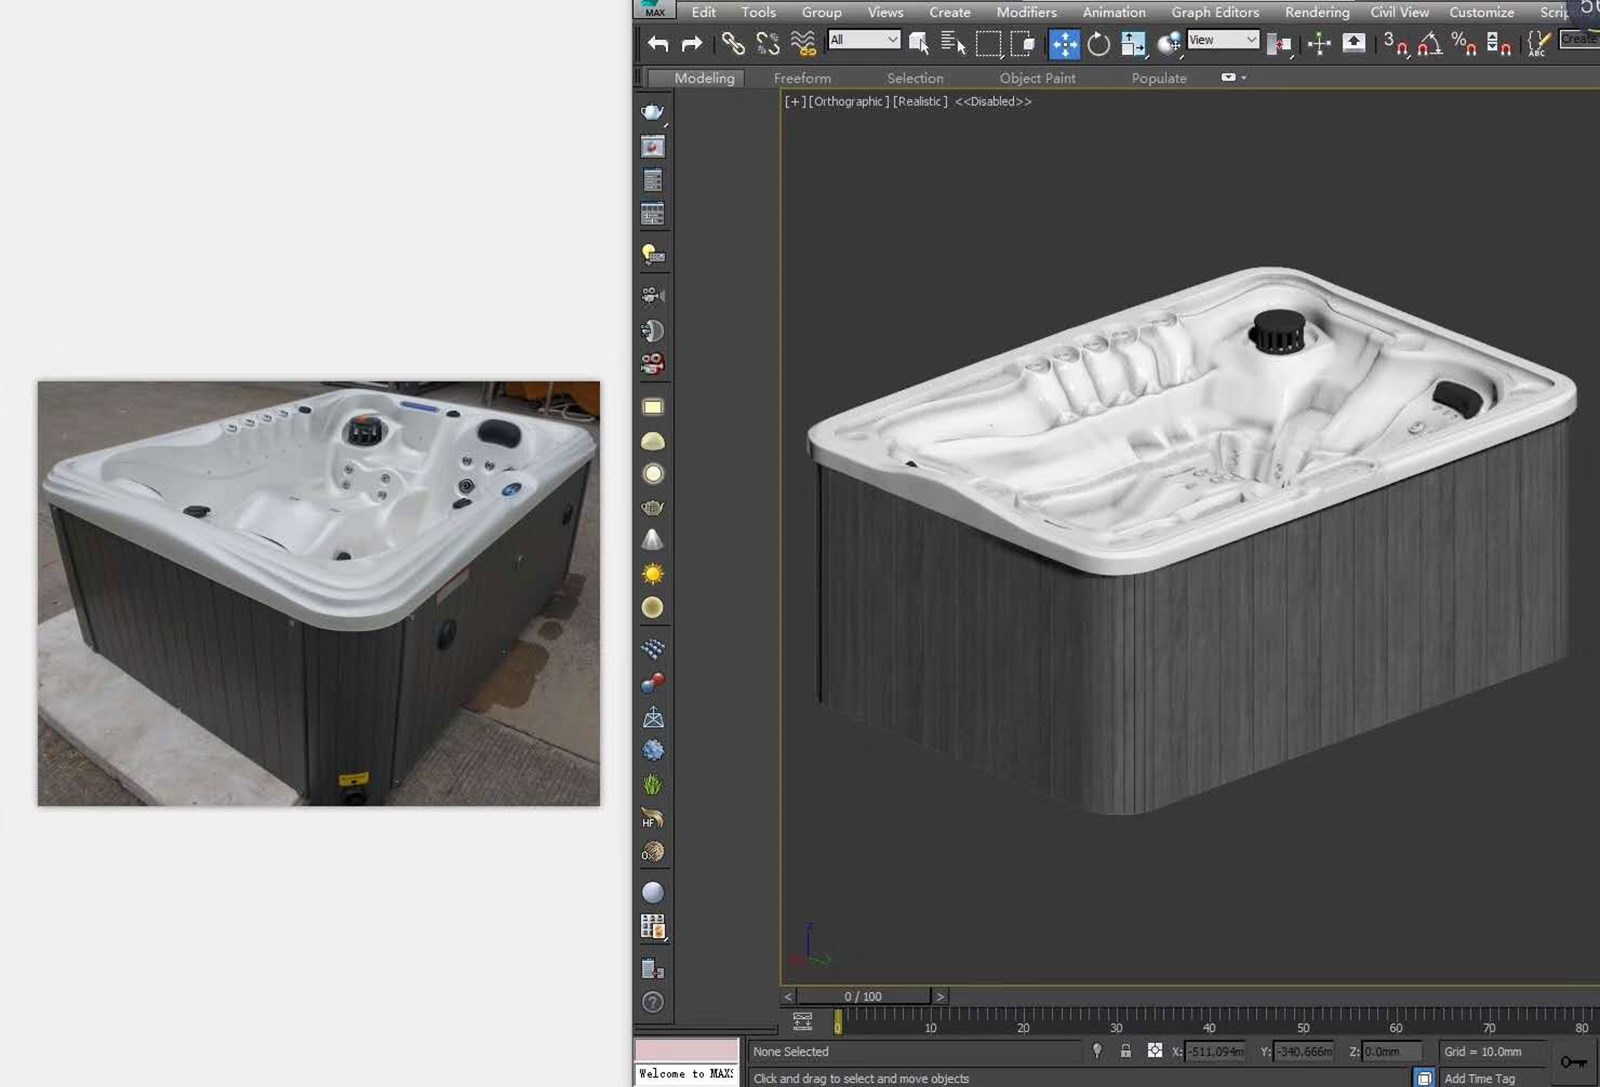
Task: Open the help question mark icon
Action: pyautogui.click(x=652, y=1002)
